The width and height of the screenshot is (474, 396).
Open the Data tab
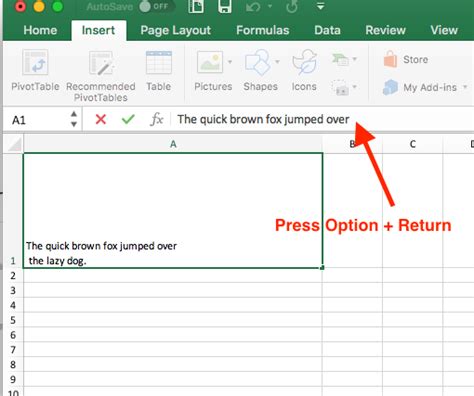327,30
